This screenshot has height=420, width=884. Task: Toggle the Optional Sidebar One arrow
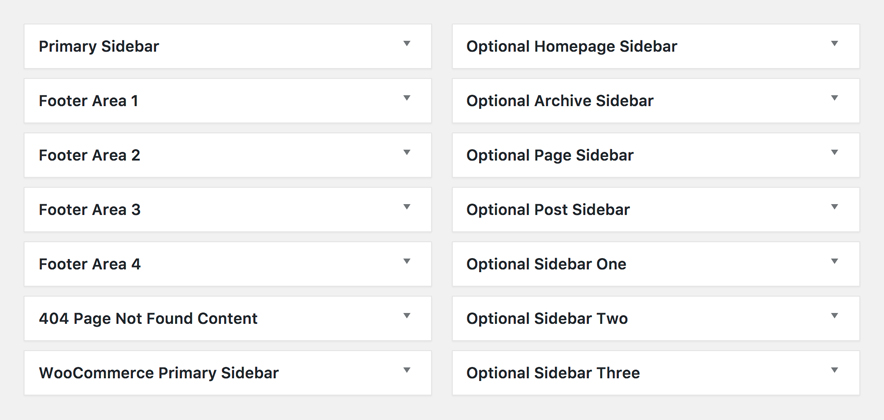[834, 262]
